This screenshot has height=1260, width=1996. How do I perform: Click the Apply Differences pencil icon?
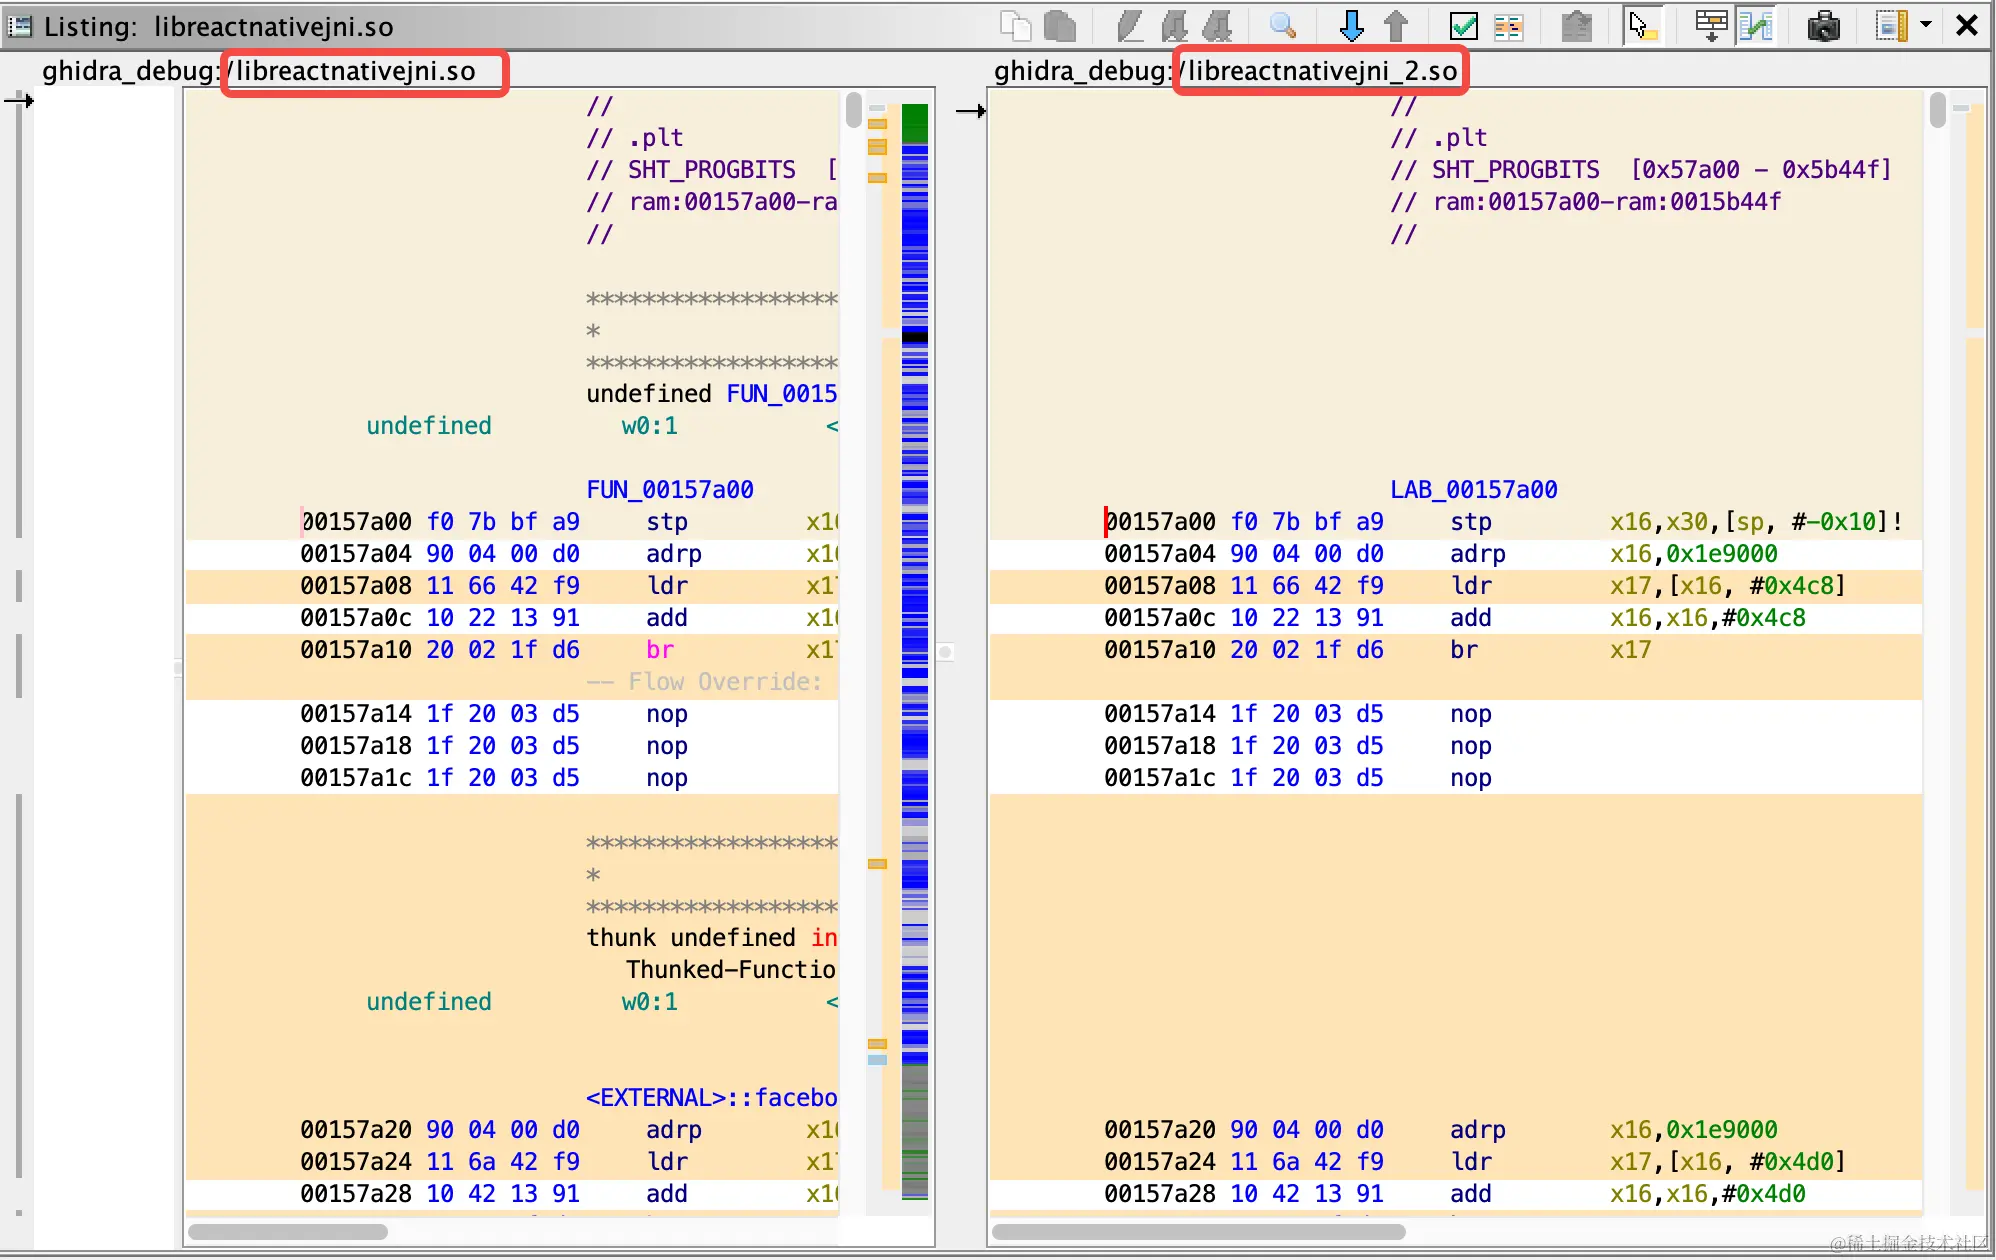pos(1129,26)
